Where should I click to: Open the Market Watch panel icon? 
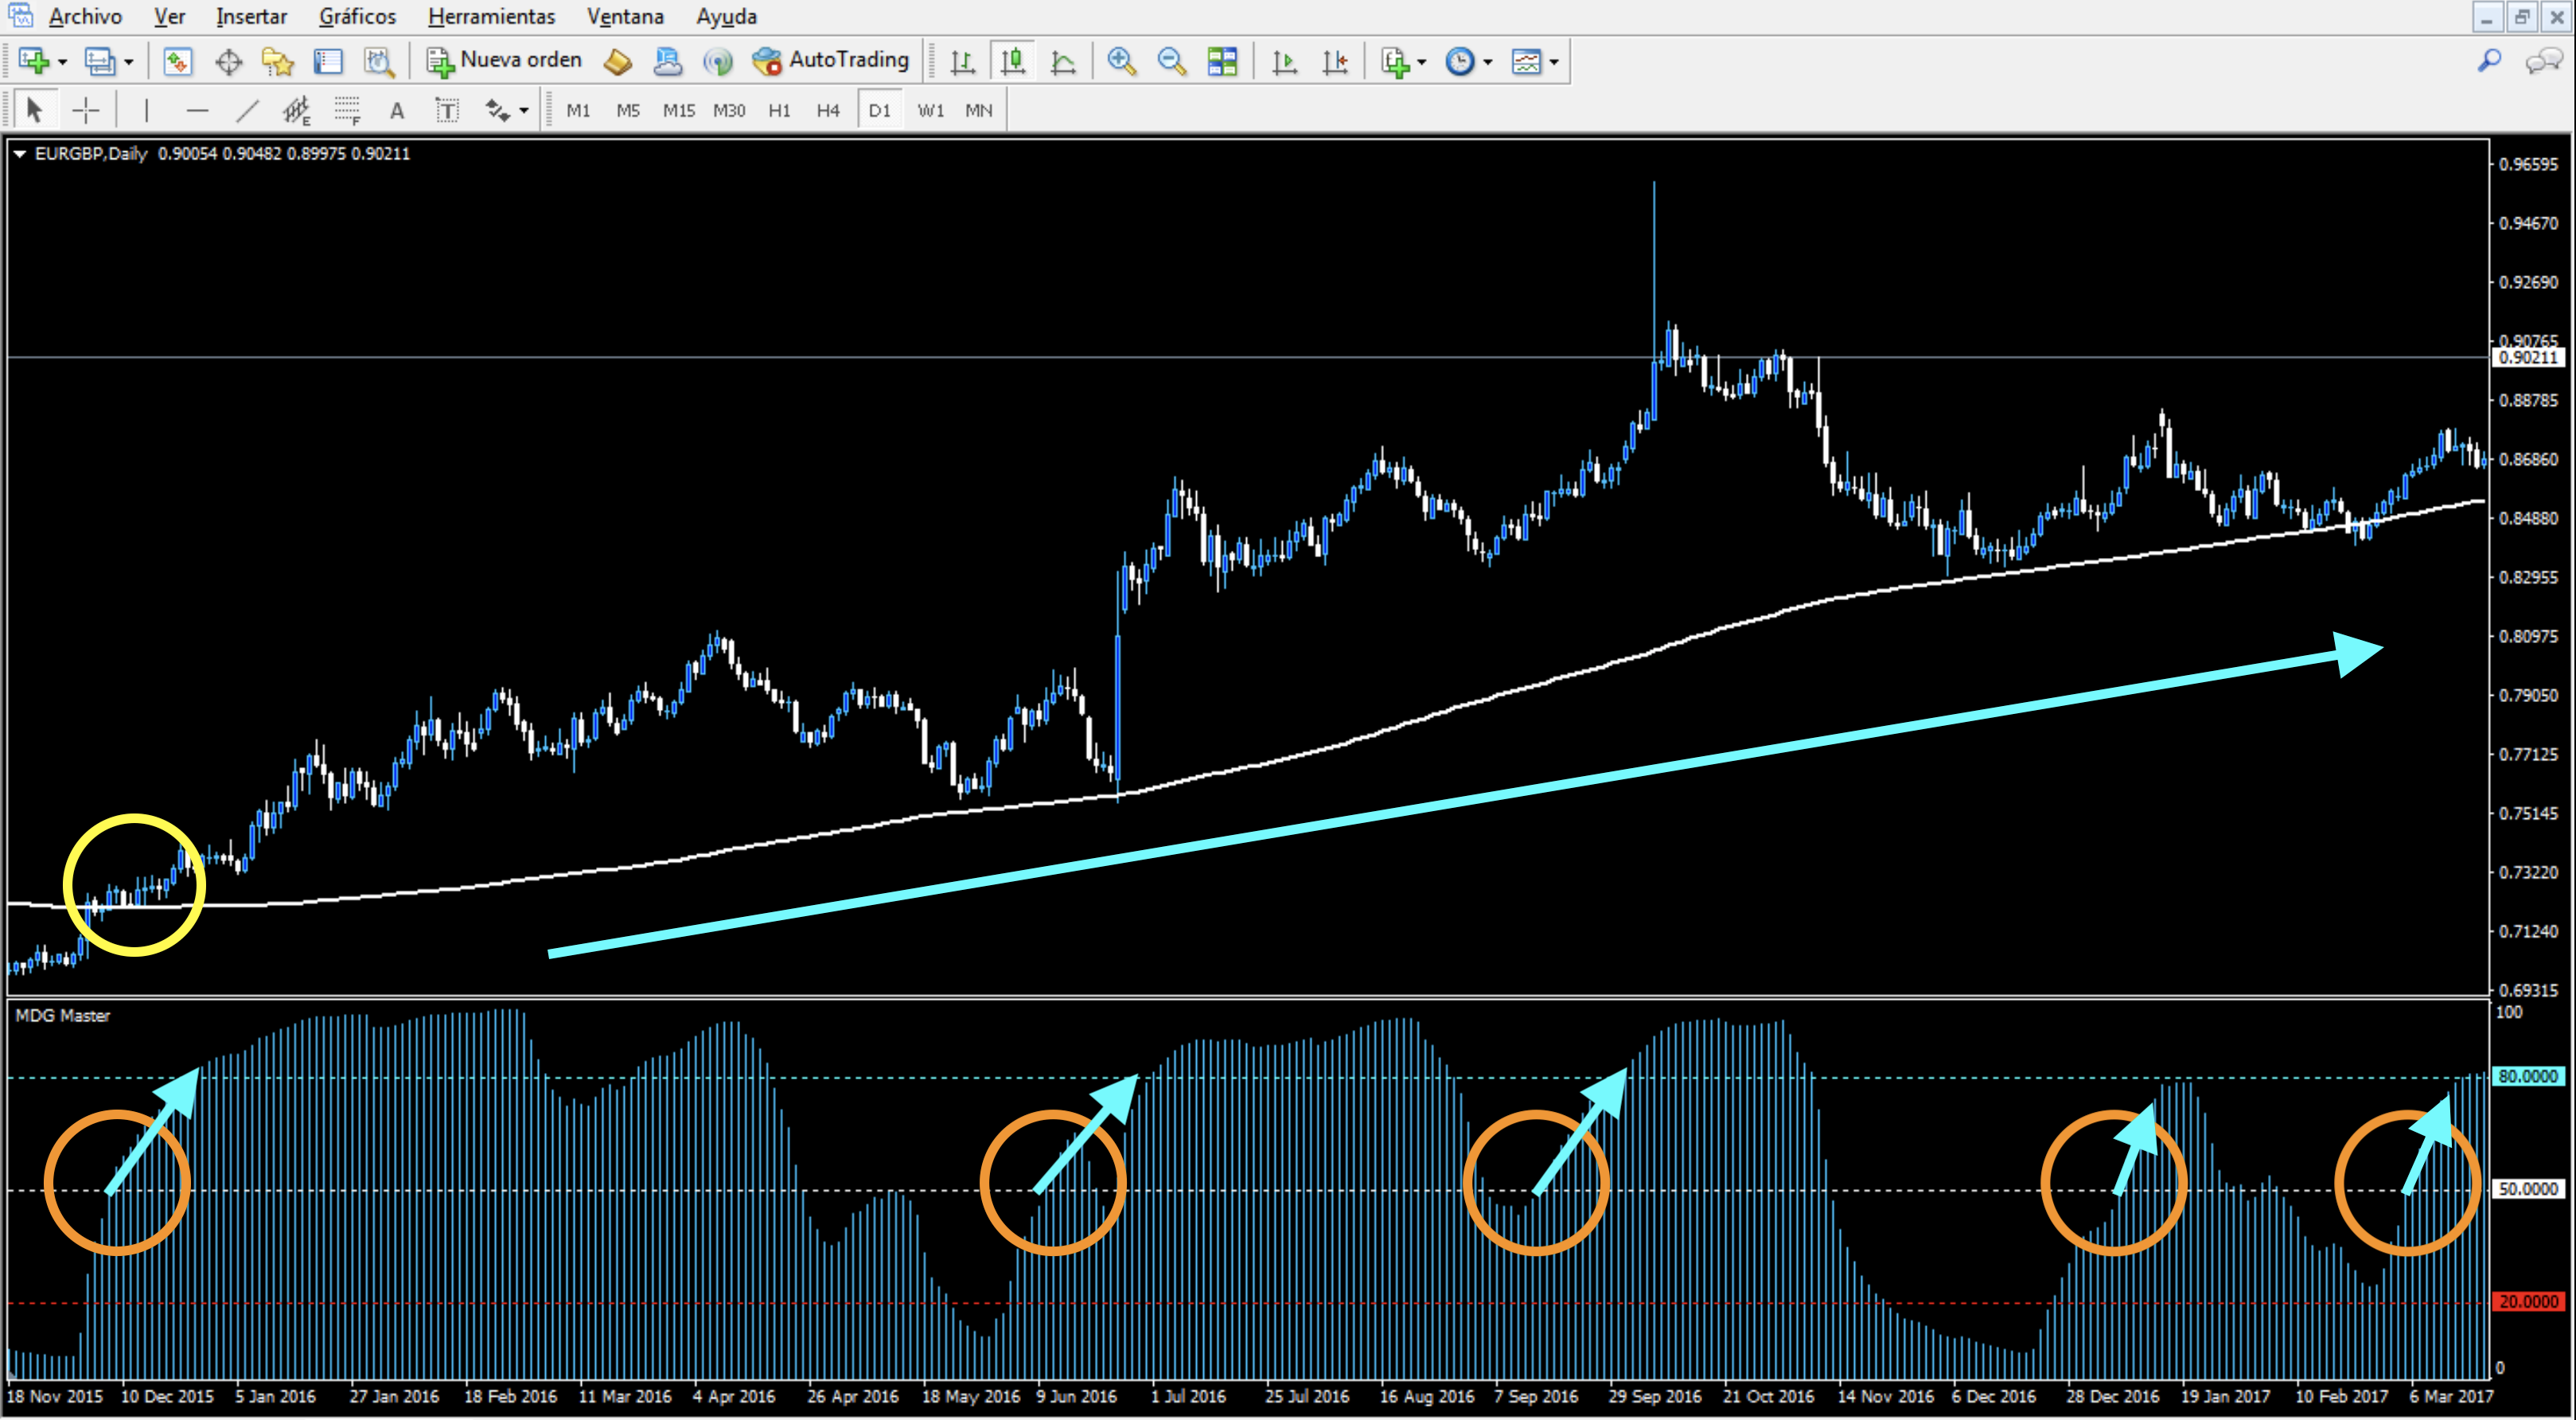click(x=177, y=62)
